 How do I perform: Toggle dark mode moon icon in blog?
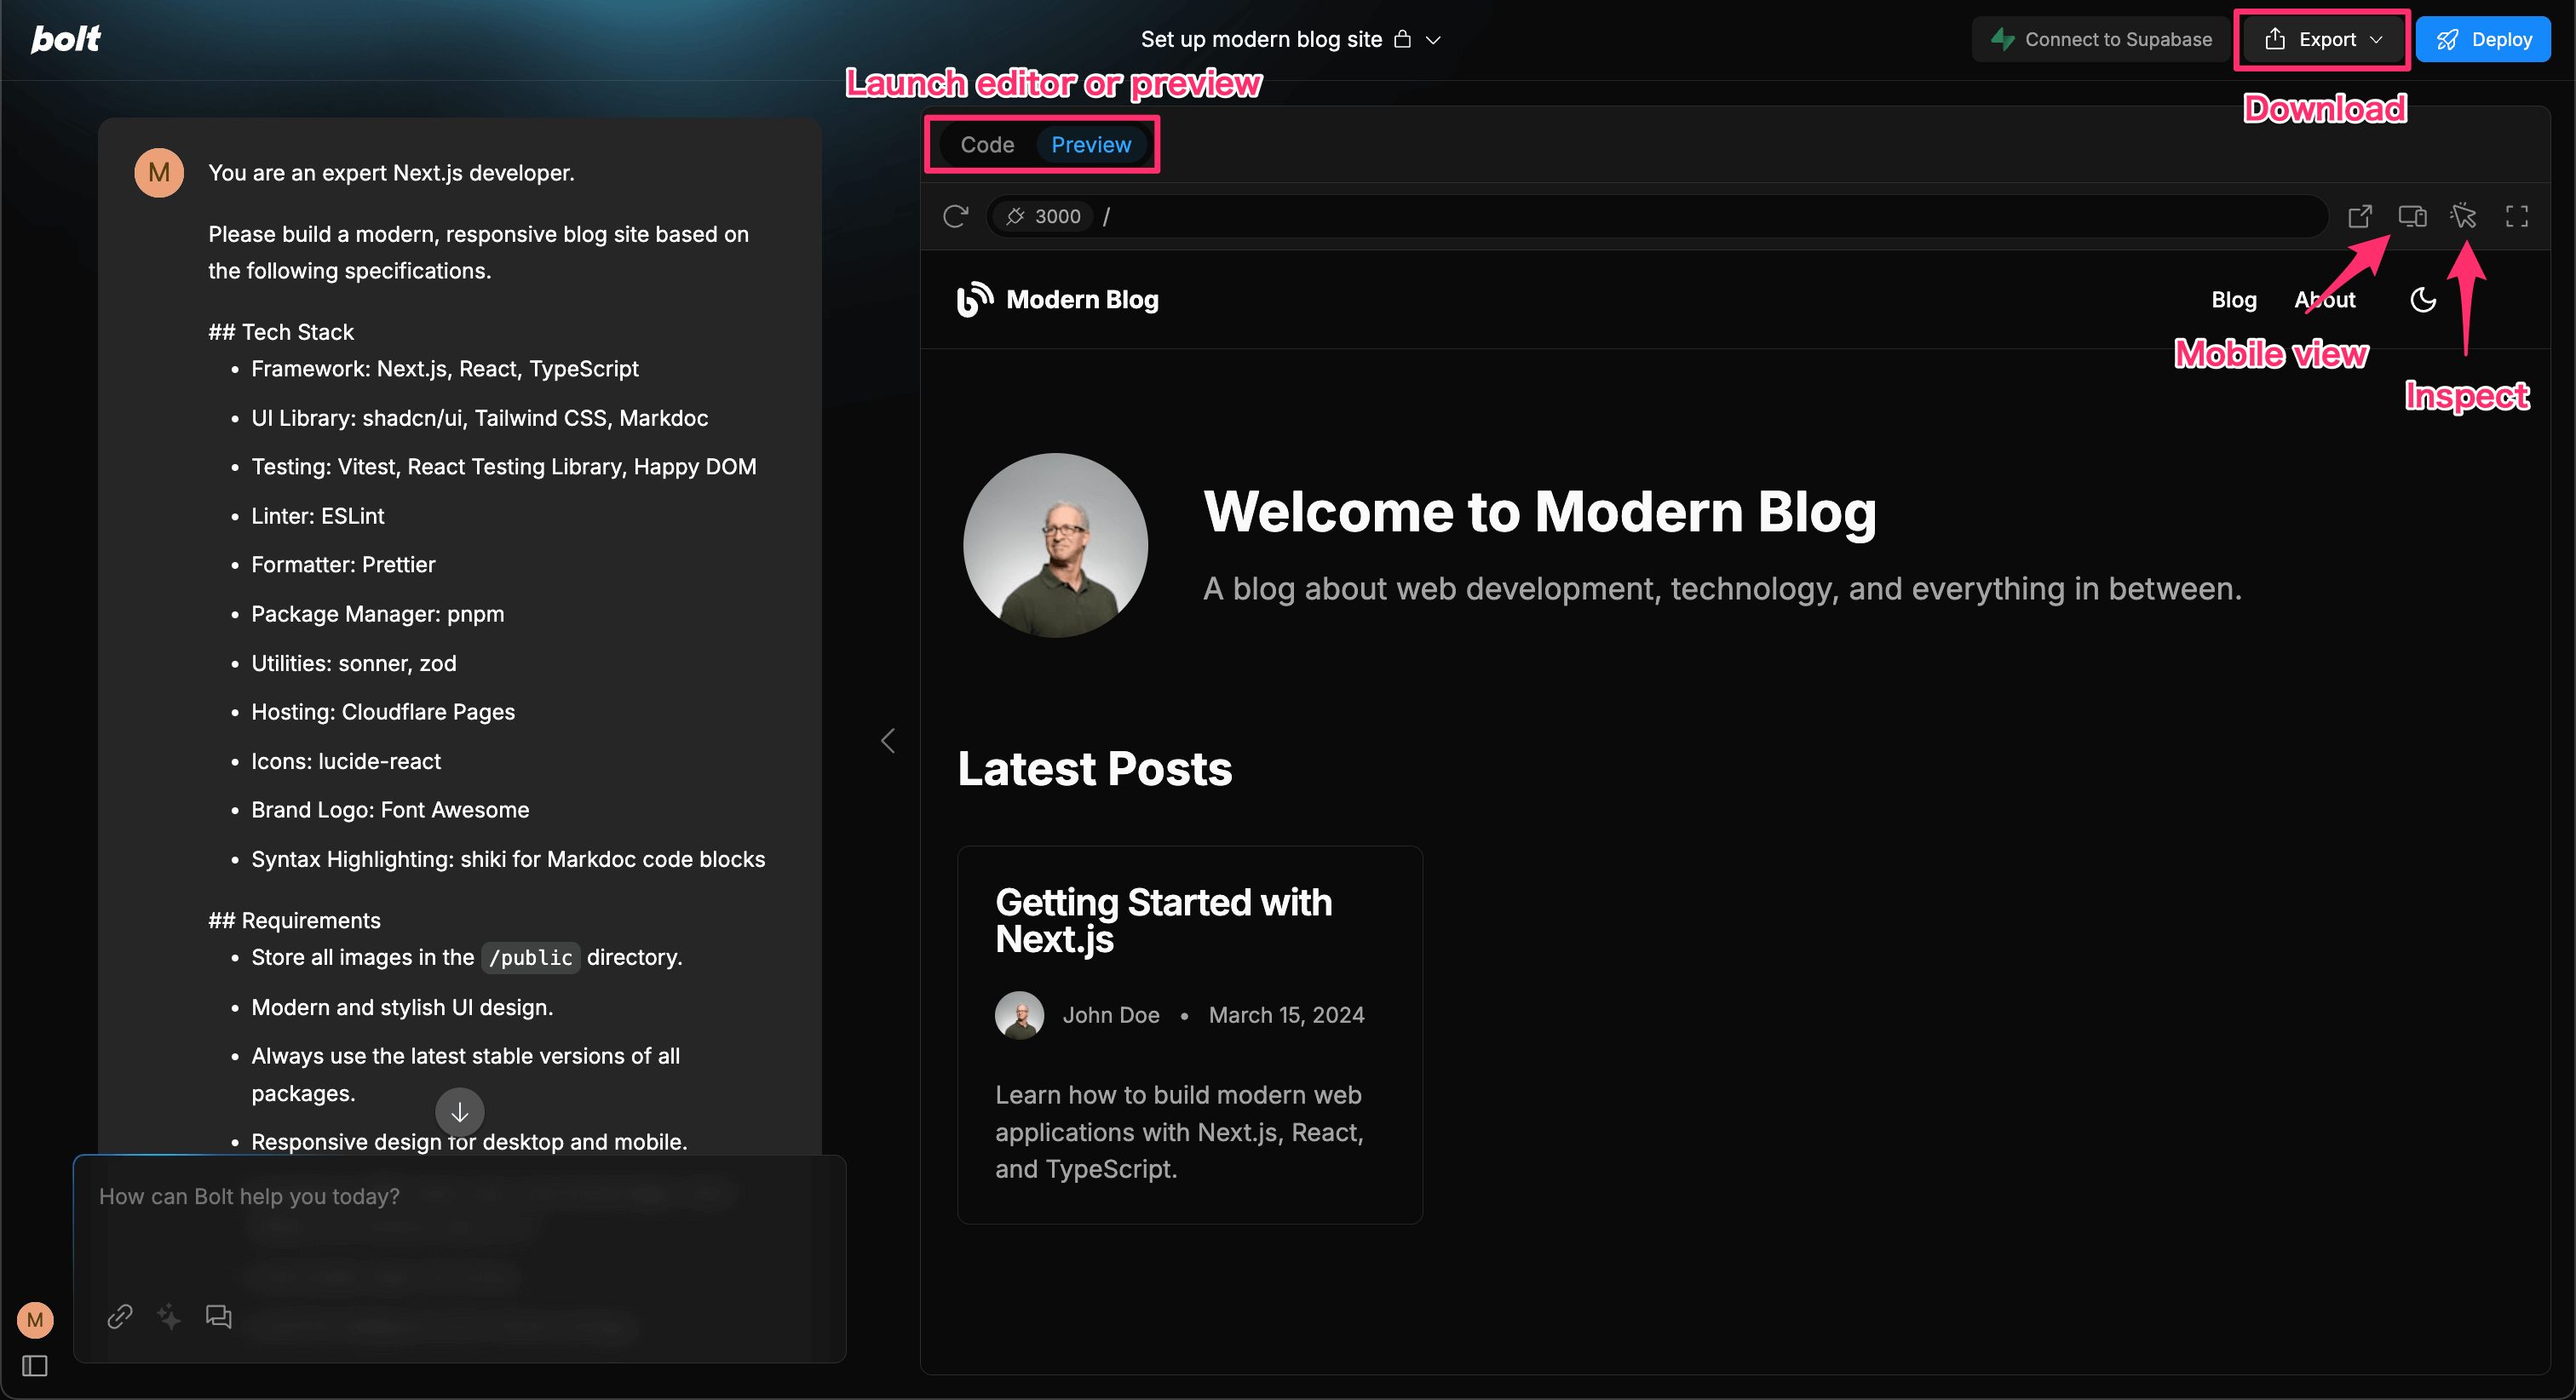(2423, 300)
